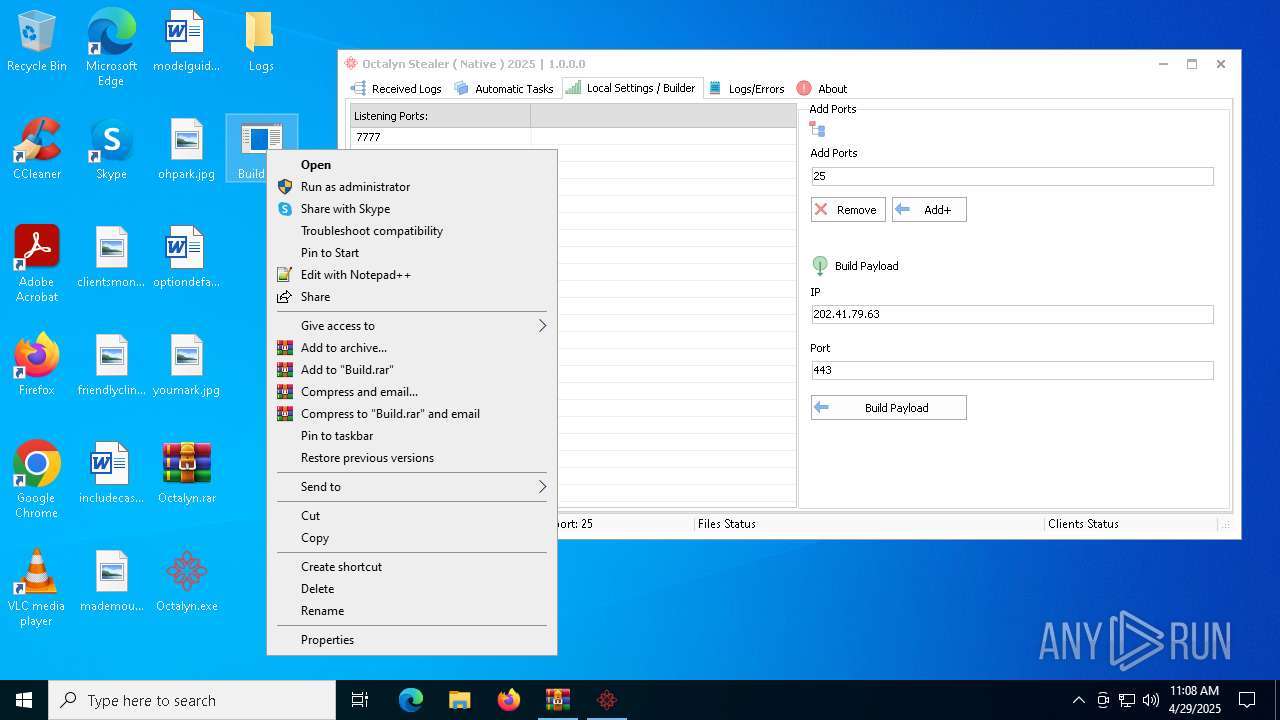The height and width of the screenshot is (720, 1280).
Task: Choose Share with Skype option
Action: [411, 209]
